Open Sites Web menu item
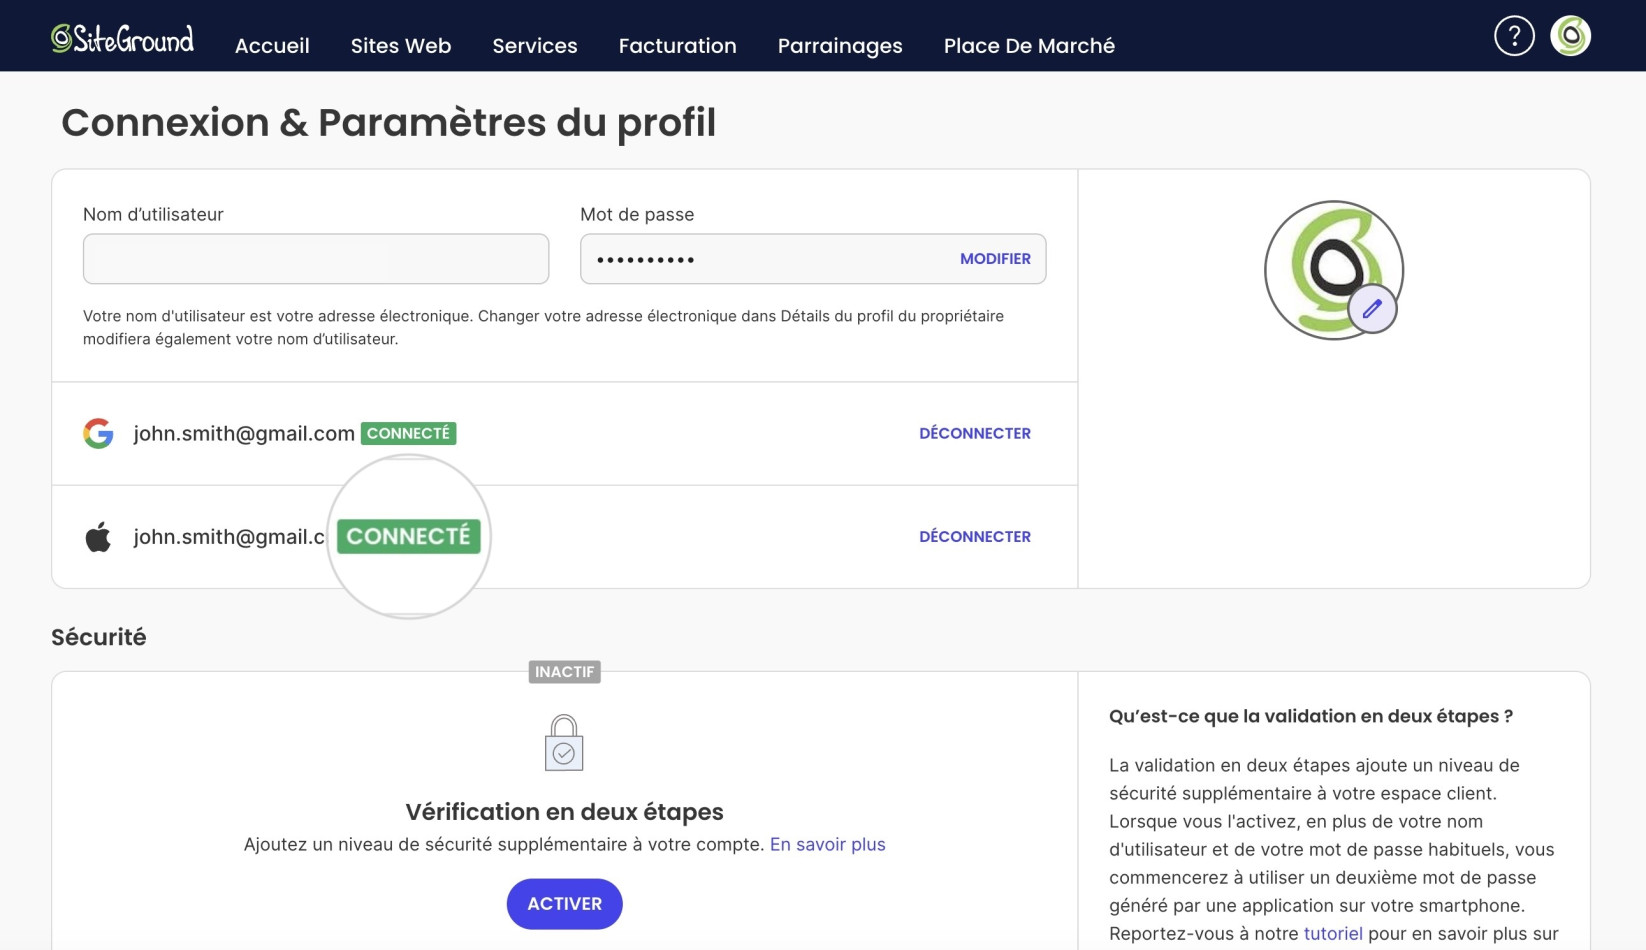This screenshot has width=1646, height=950. click(x=401, y=46)
